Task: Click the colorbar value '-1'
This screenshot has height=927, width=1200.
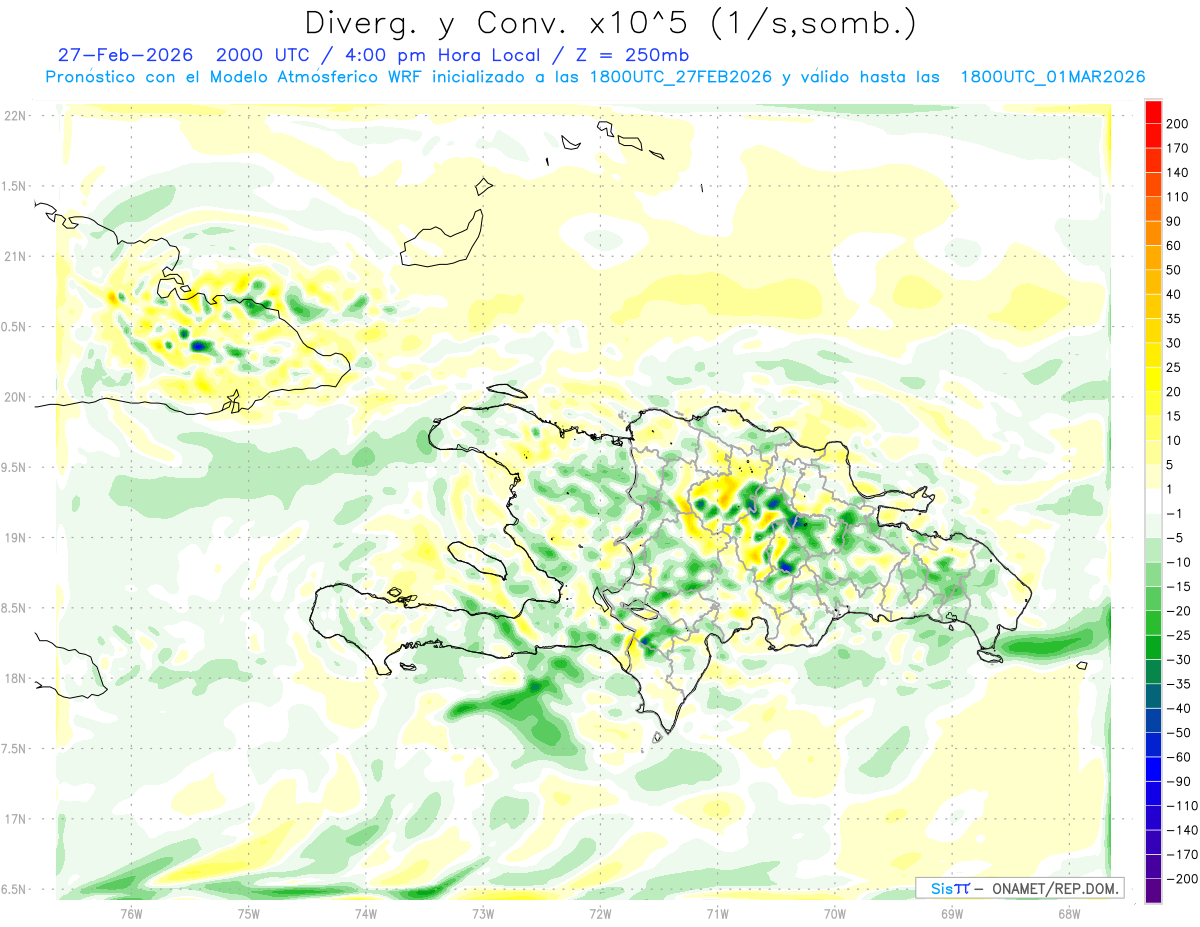Action: pos(1175,513)
